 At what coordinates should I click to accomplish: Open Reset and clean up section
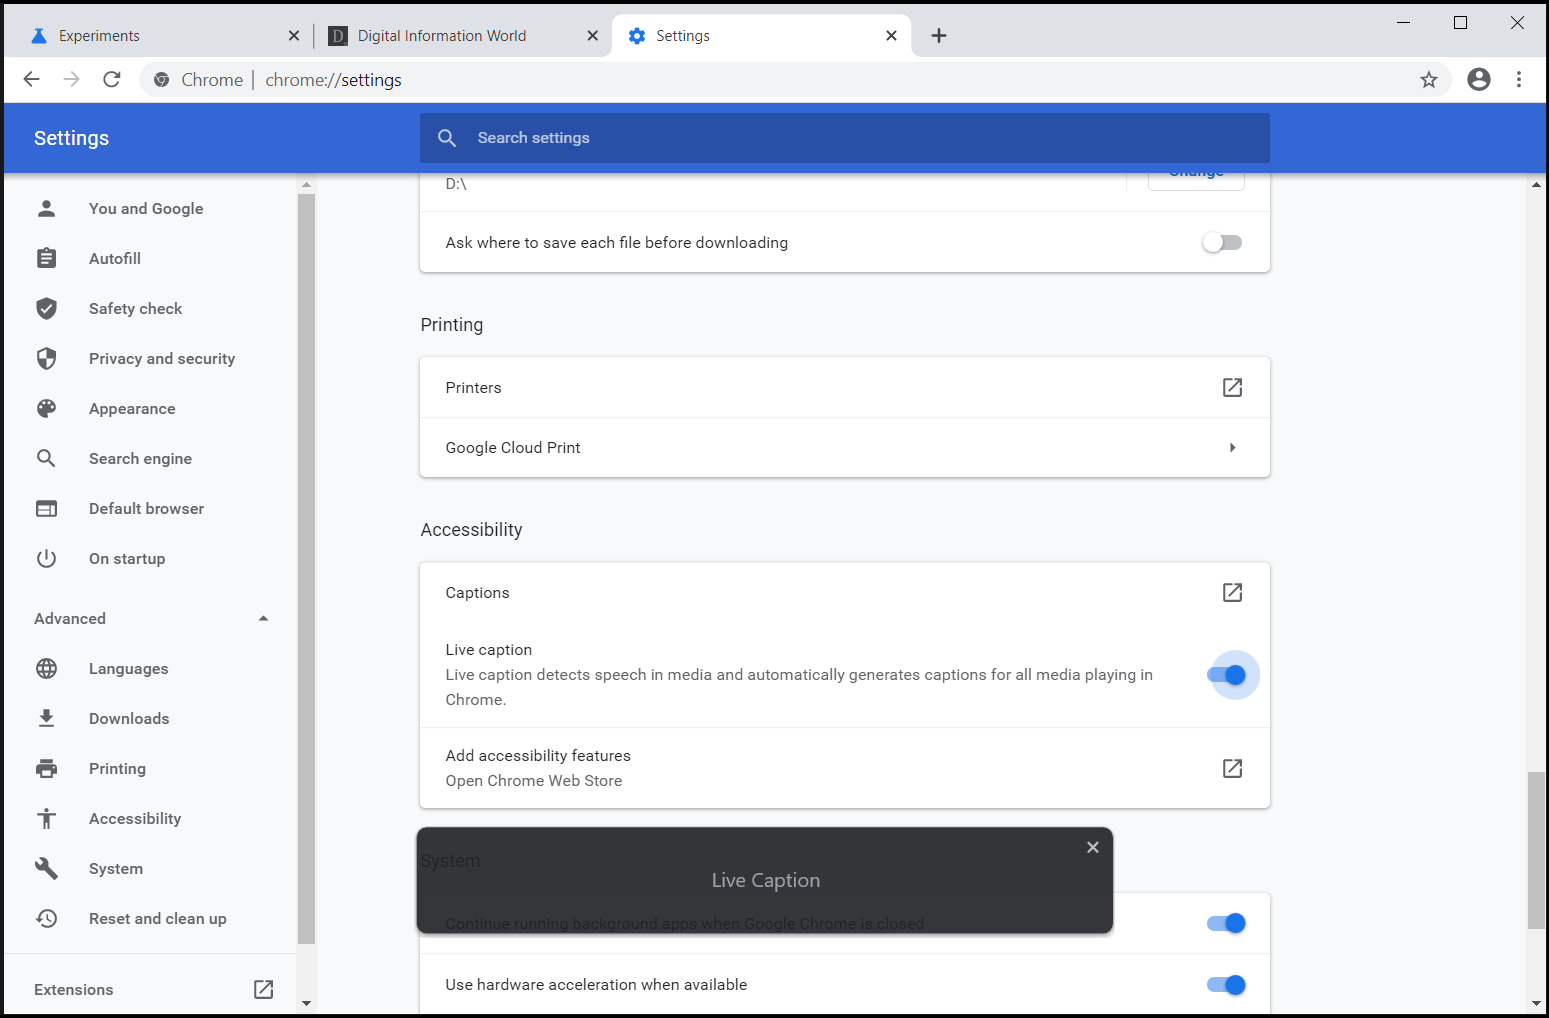click(158, 918)
